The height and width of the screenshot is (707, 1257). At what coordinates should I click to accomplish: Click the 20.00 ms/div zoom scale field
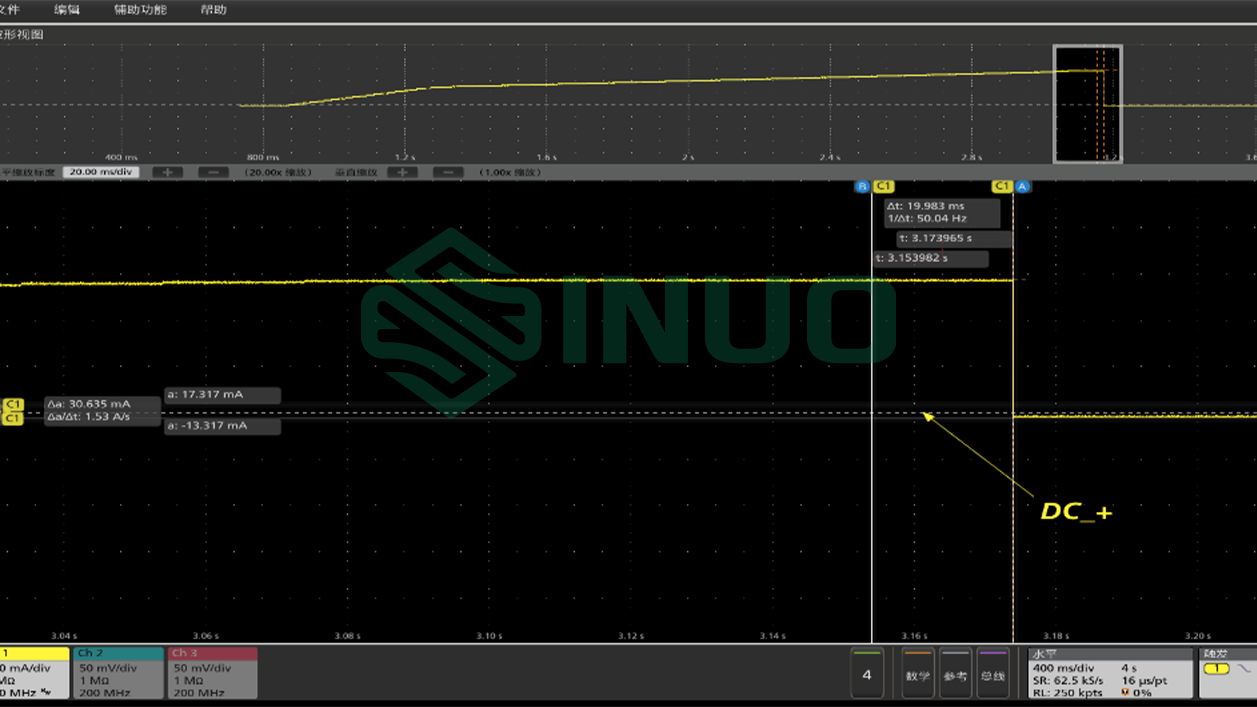tap(102, 172)
